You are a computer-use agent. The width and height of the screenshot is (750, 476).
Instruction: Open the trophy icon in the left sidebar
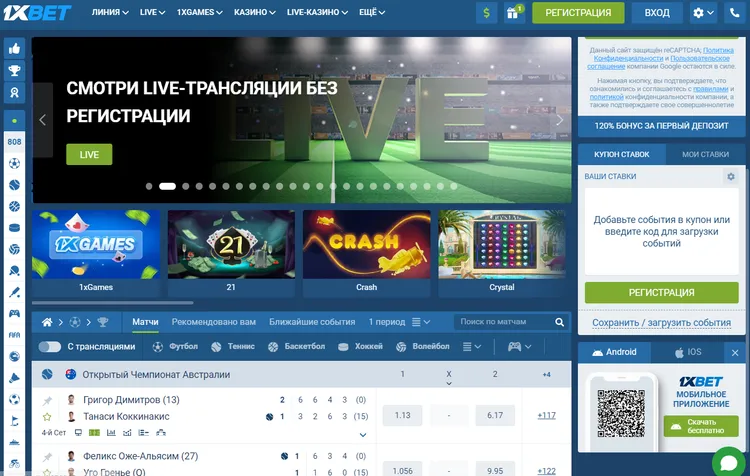pyautogui.click(x=14, y=71)
